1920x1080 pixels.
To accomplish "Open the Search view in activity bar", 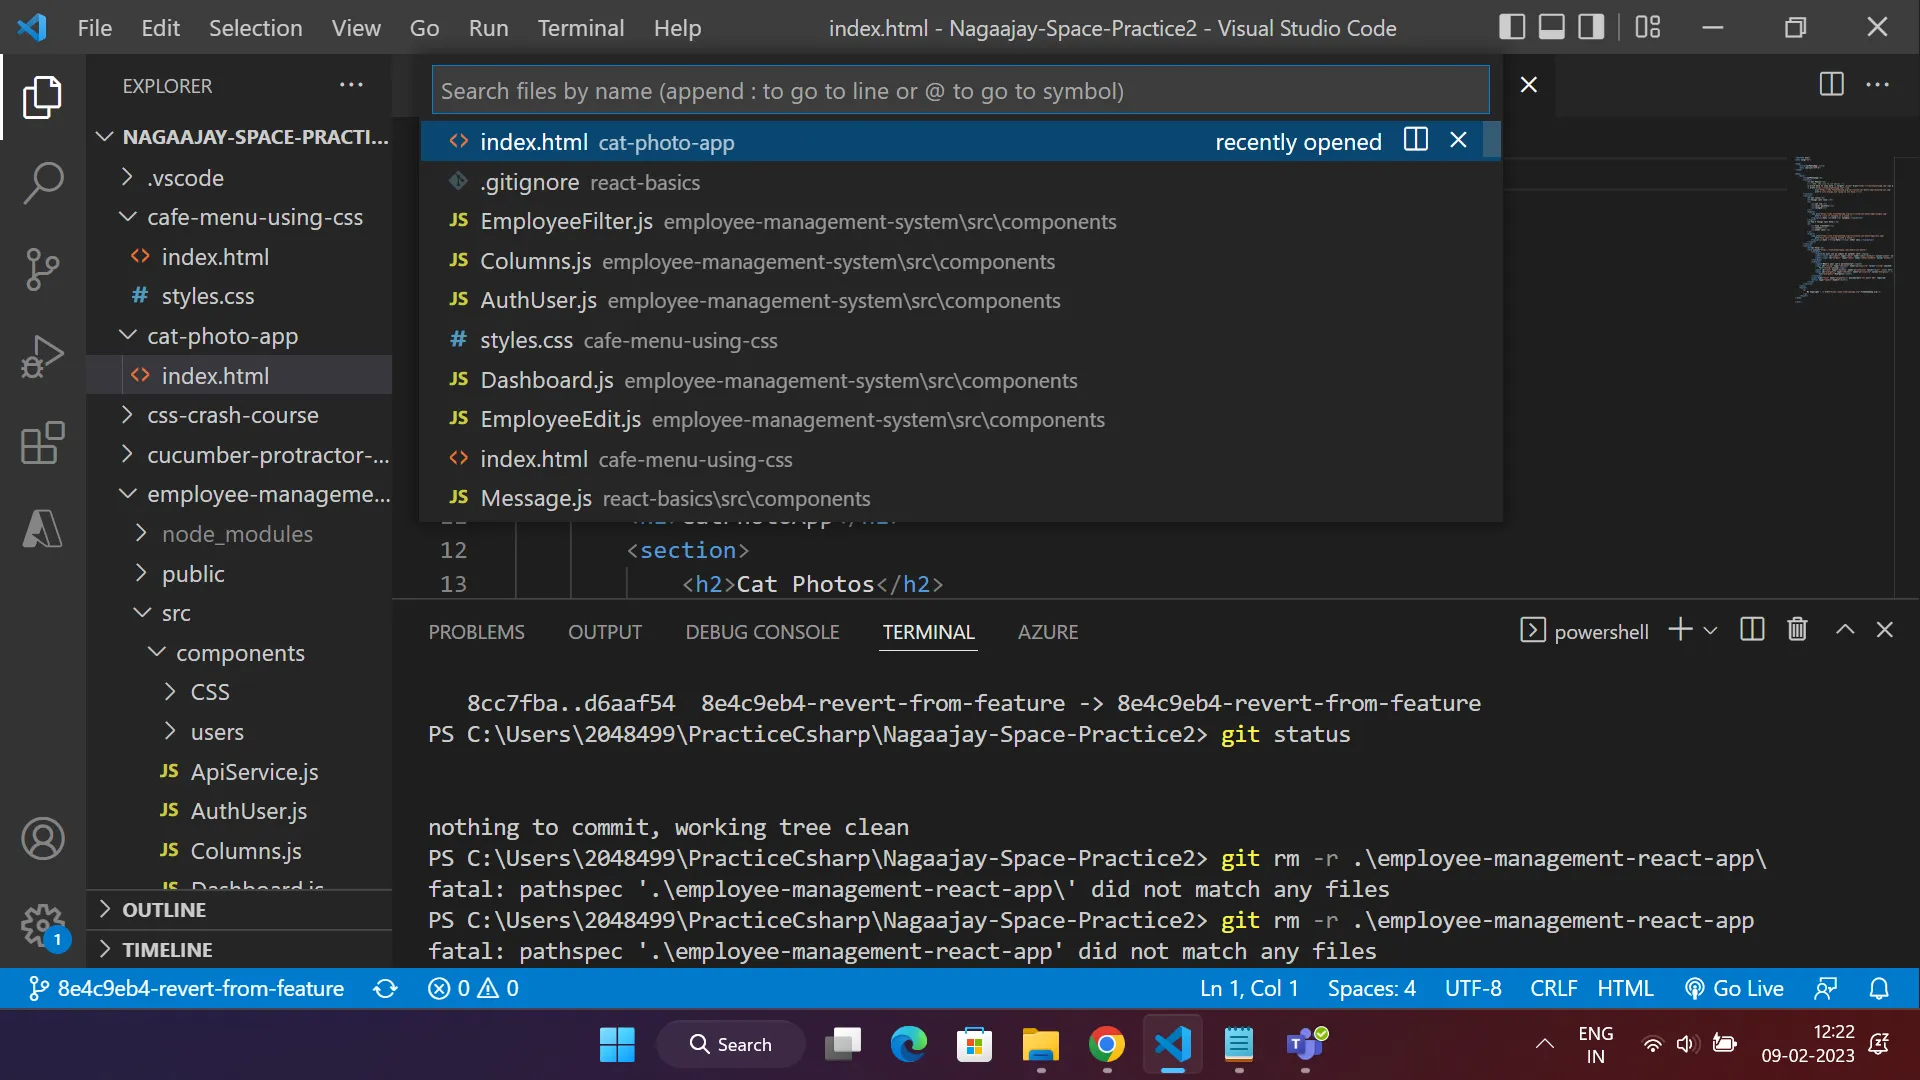I will [x=42, y=183].
